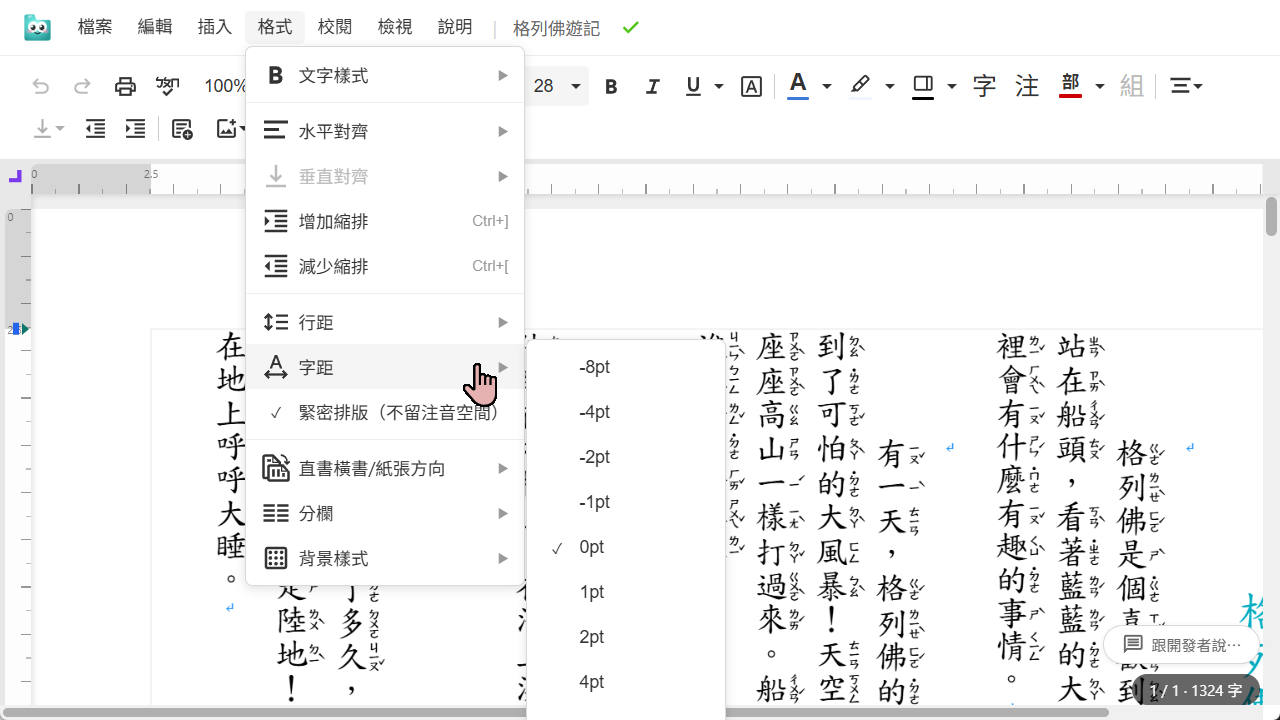
Task: Choose 增加縮排 menu entry
Action: [x=385, y=221]
